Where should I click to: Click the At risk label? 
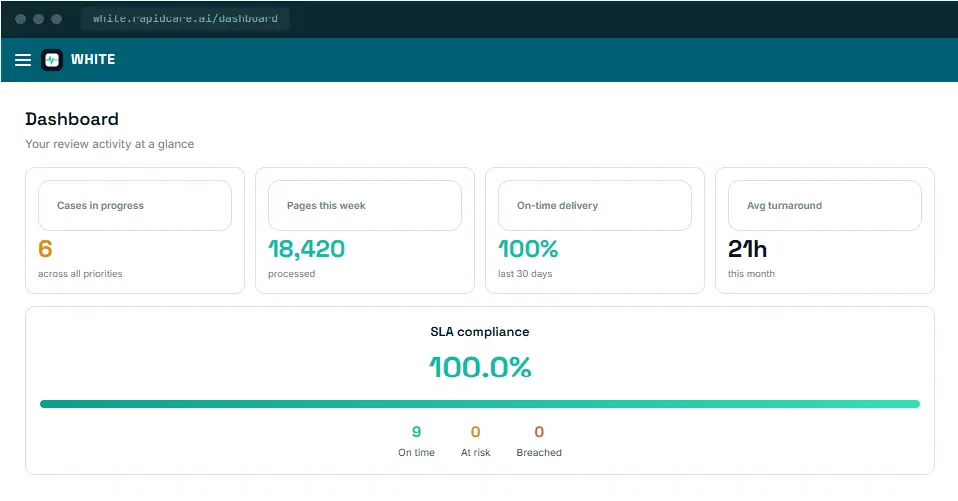(x=475, y=453)
